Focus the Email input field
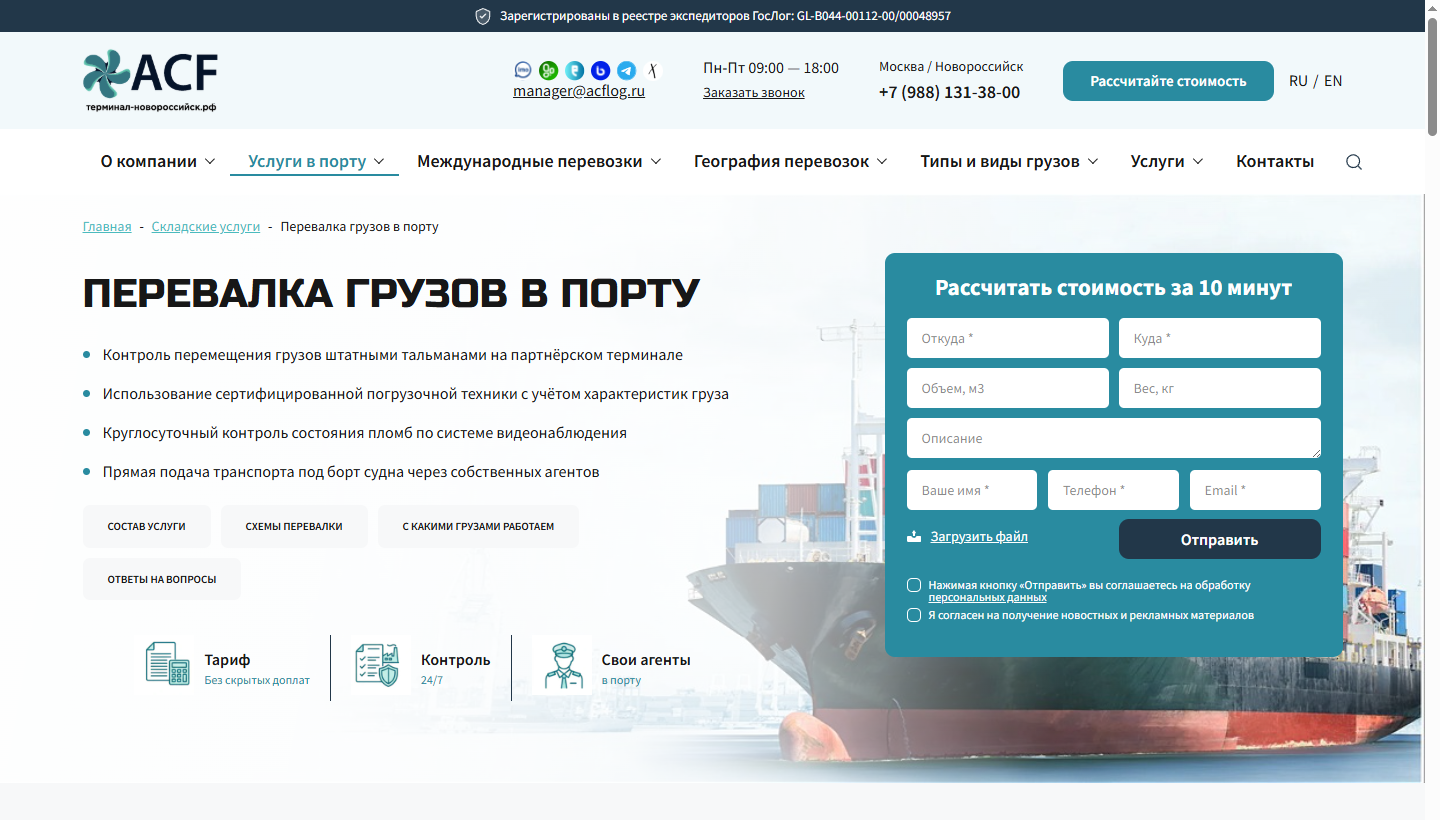Image resolution: width=1440 pixels, height=820 pixels. 1255,490
